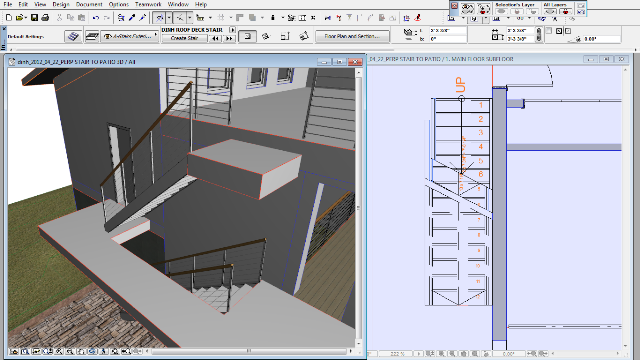Open the Ruler dropdown arrow

210,18
